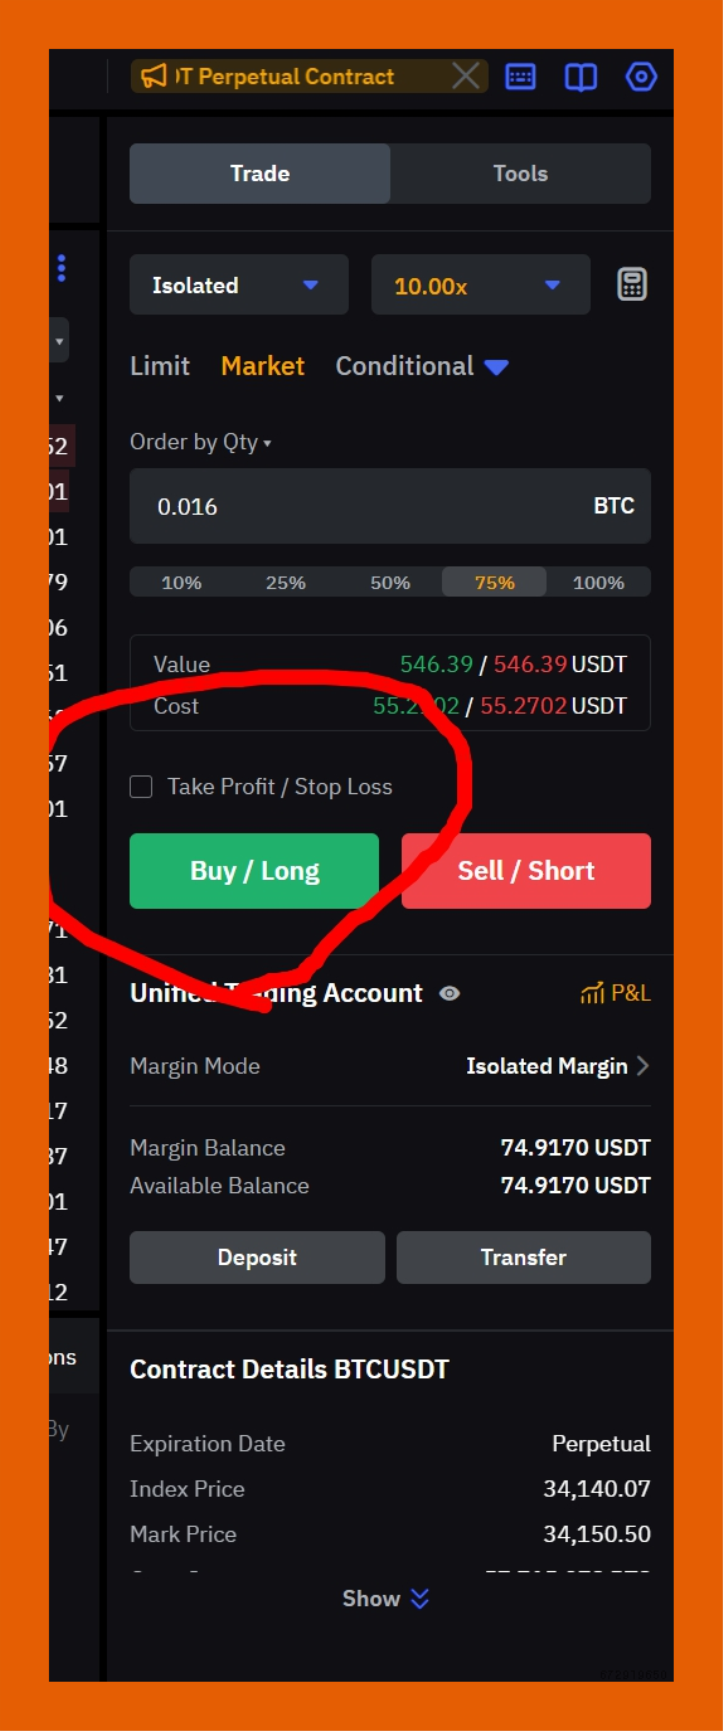The width and height of the screenshot is (723, 1731).
Task: Select the Limit order tab
Action: pos(159,366)
